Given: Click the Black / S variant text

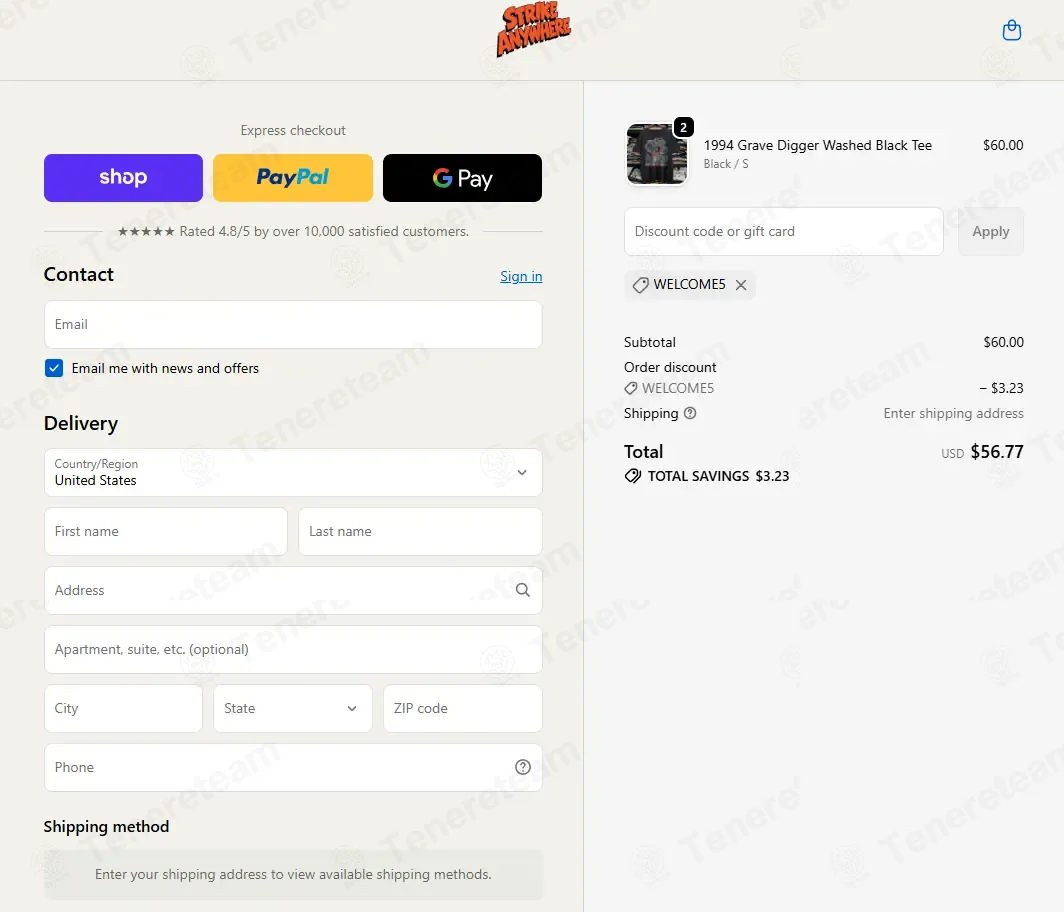Looking at the screenshot, I should (726, 164).
